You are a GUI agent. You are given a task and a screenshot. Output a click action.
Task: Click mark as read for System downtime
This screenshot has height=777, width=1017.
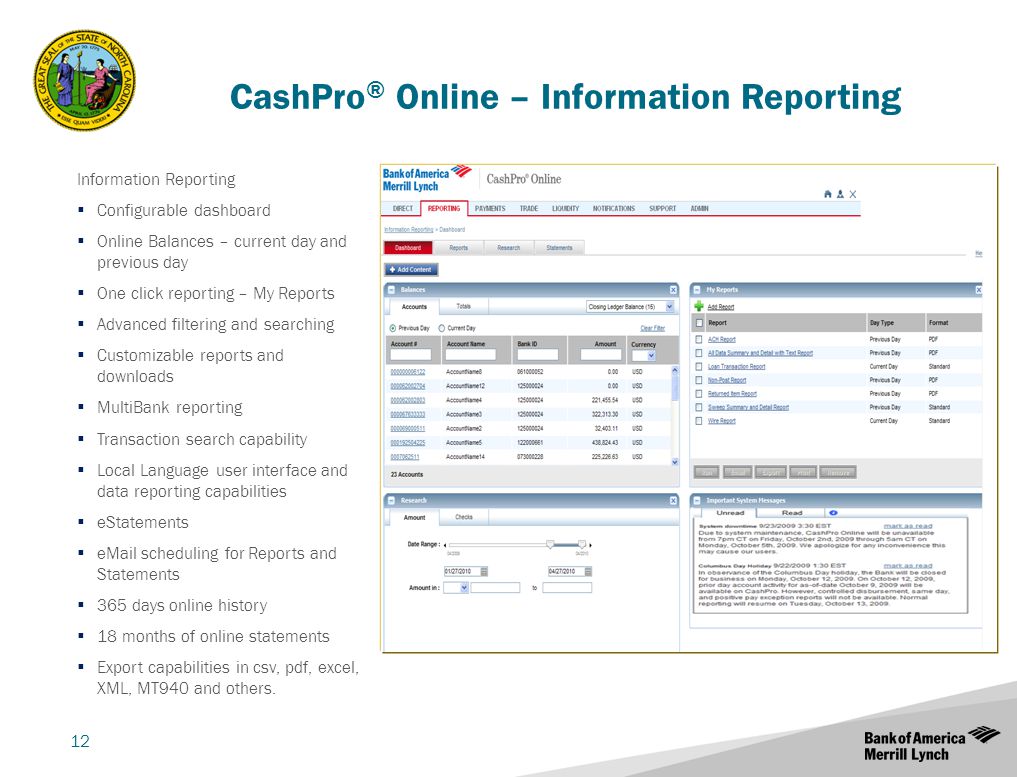pyautogui.click(x=907, y=526)
